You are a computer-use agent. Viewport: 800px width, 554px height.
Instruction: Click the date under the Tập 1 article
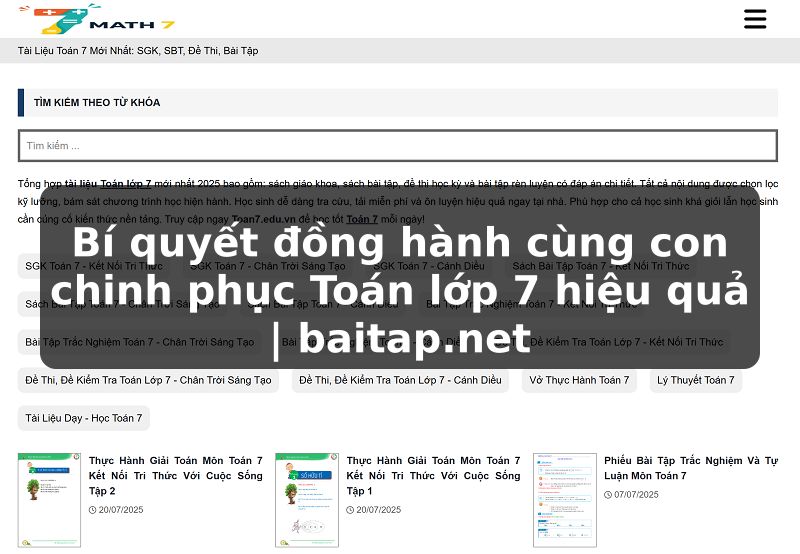tap(379, 510)
